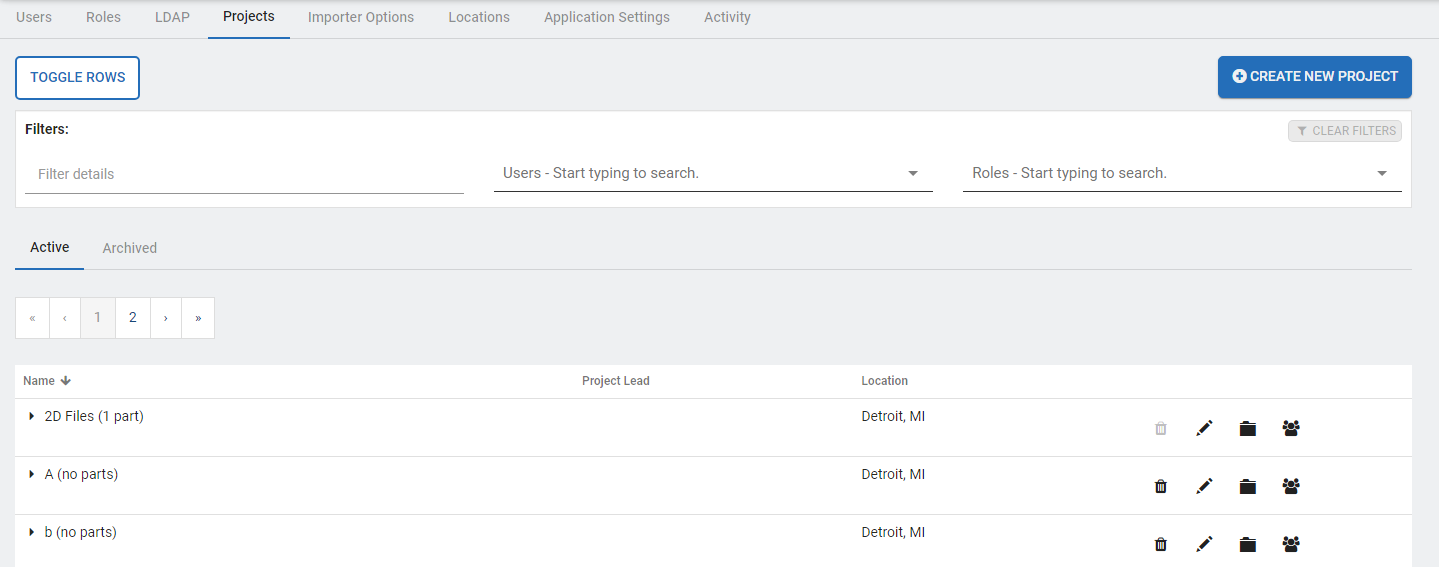1439x567 pixels.
Task: Click Create New Project button
Action: click(x=1314, y=77)
